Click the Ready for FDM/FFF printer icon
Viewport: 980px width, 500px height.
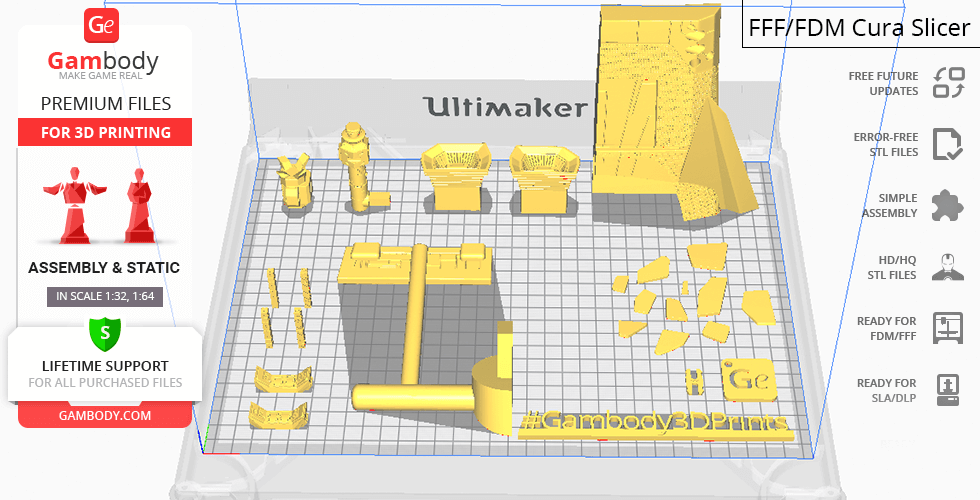pyautogui.click(x=947, y=328)
